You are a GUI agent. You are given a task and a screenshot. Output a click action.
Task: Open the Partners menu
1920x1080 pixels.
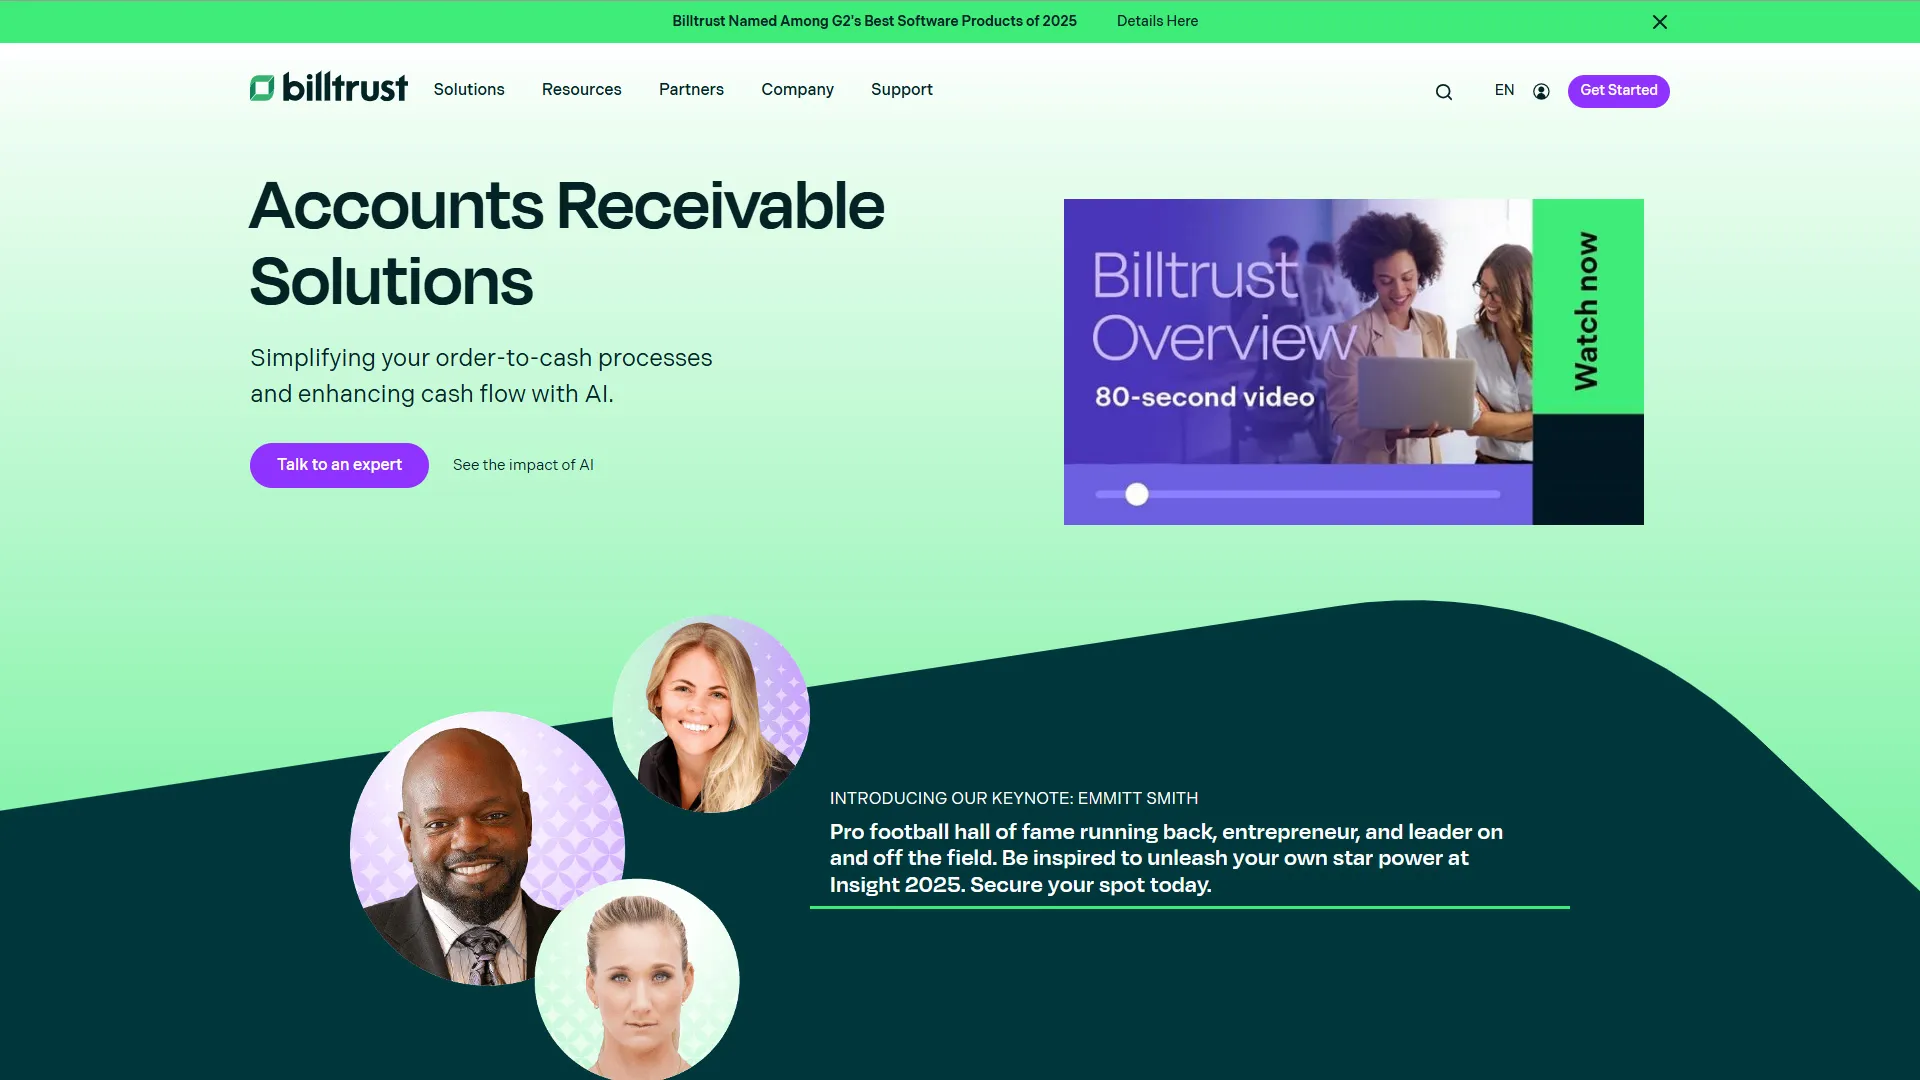(x=691, y=90)
